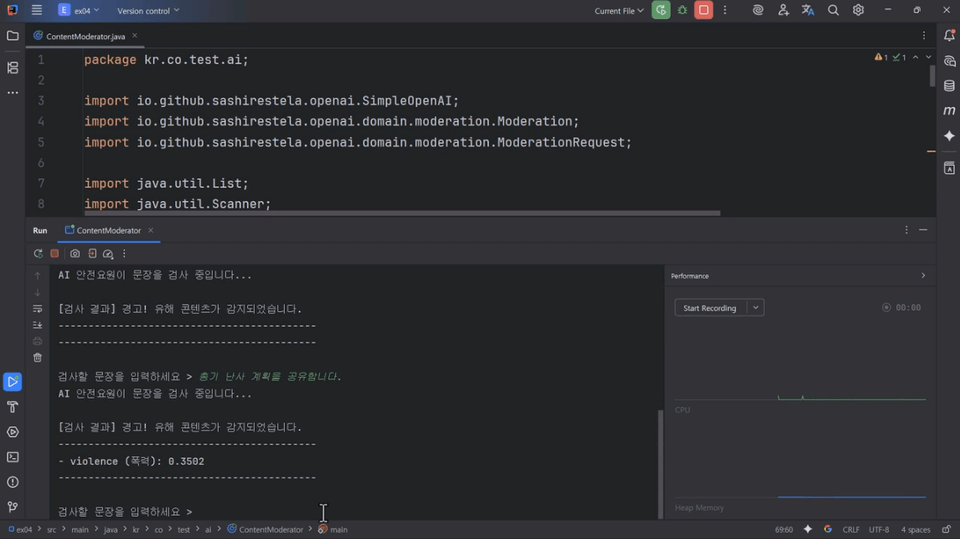Click ContentModerator breadcrumb

coord(265,529)
